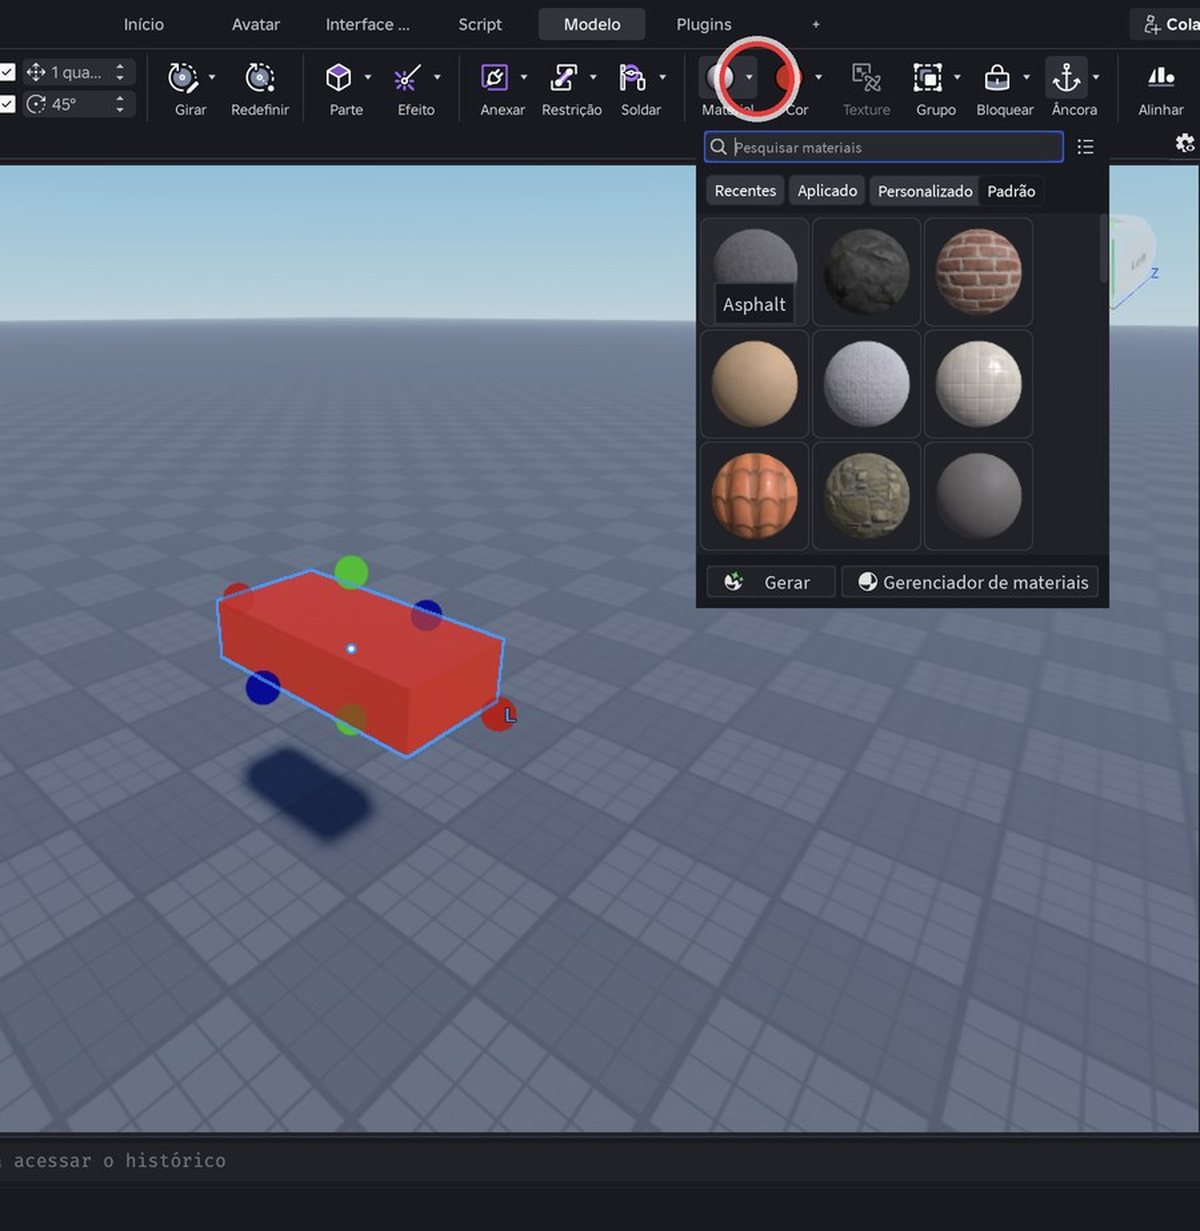
Task: Click the Gerar material button
Action: (770, 582)
